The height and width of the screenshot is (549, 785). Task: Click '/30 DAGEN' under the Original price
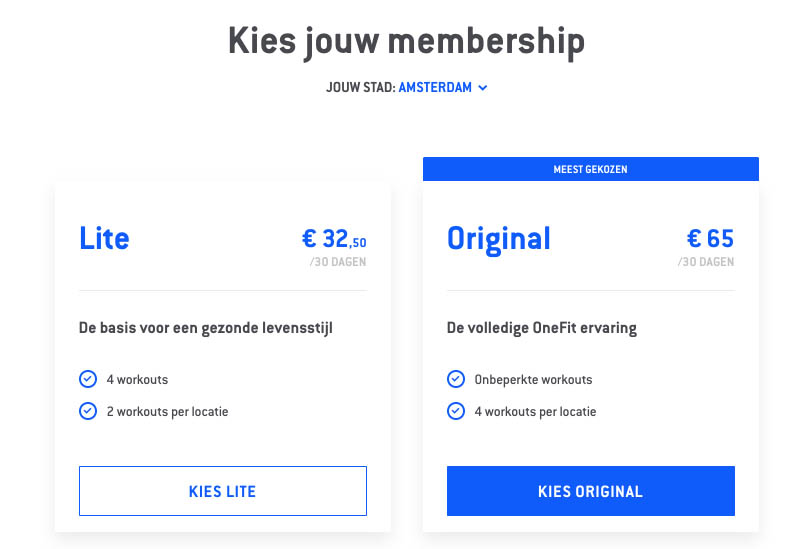point(706,262)
